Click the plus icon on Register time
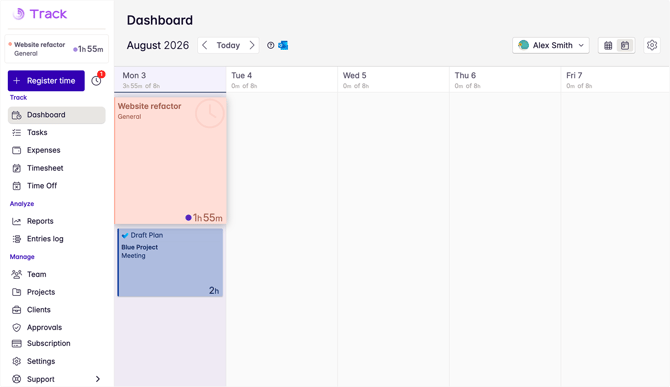670x387 pixels. tap(17, 81)
